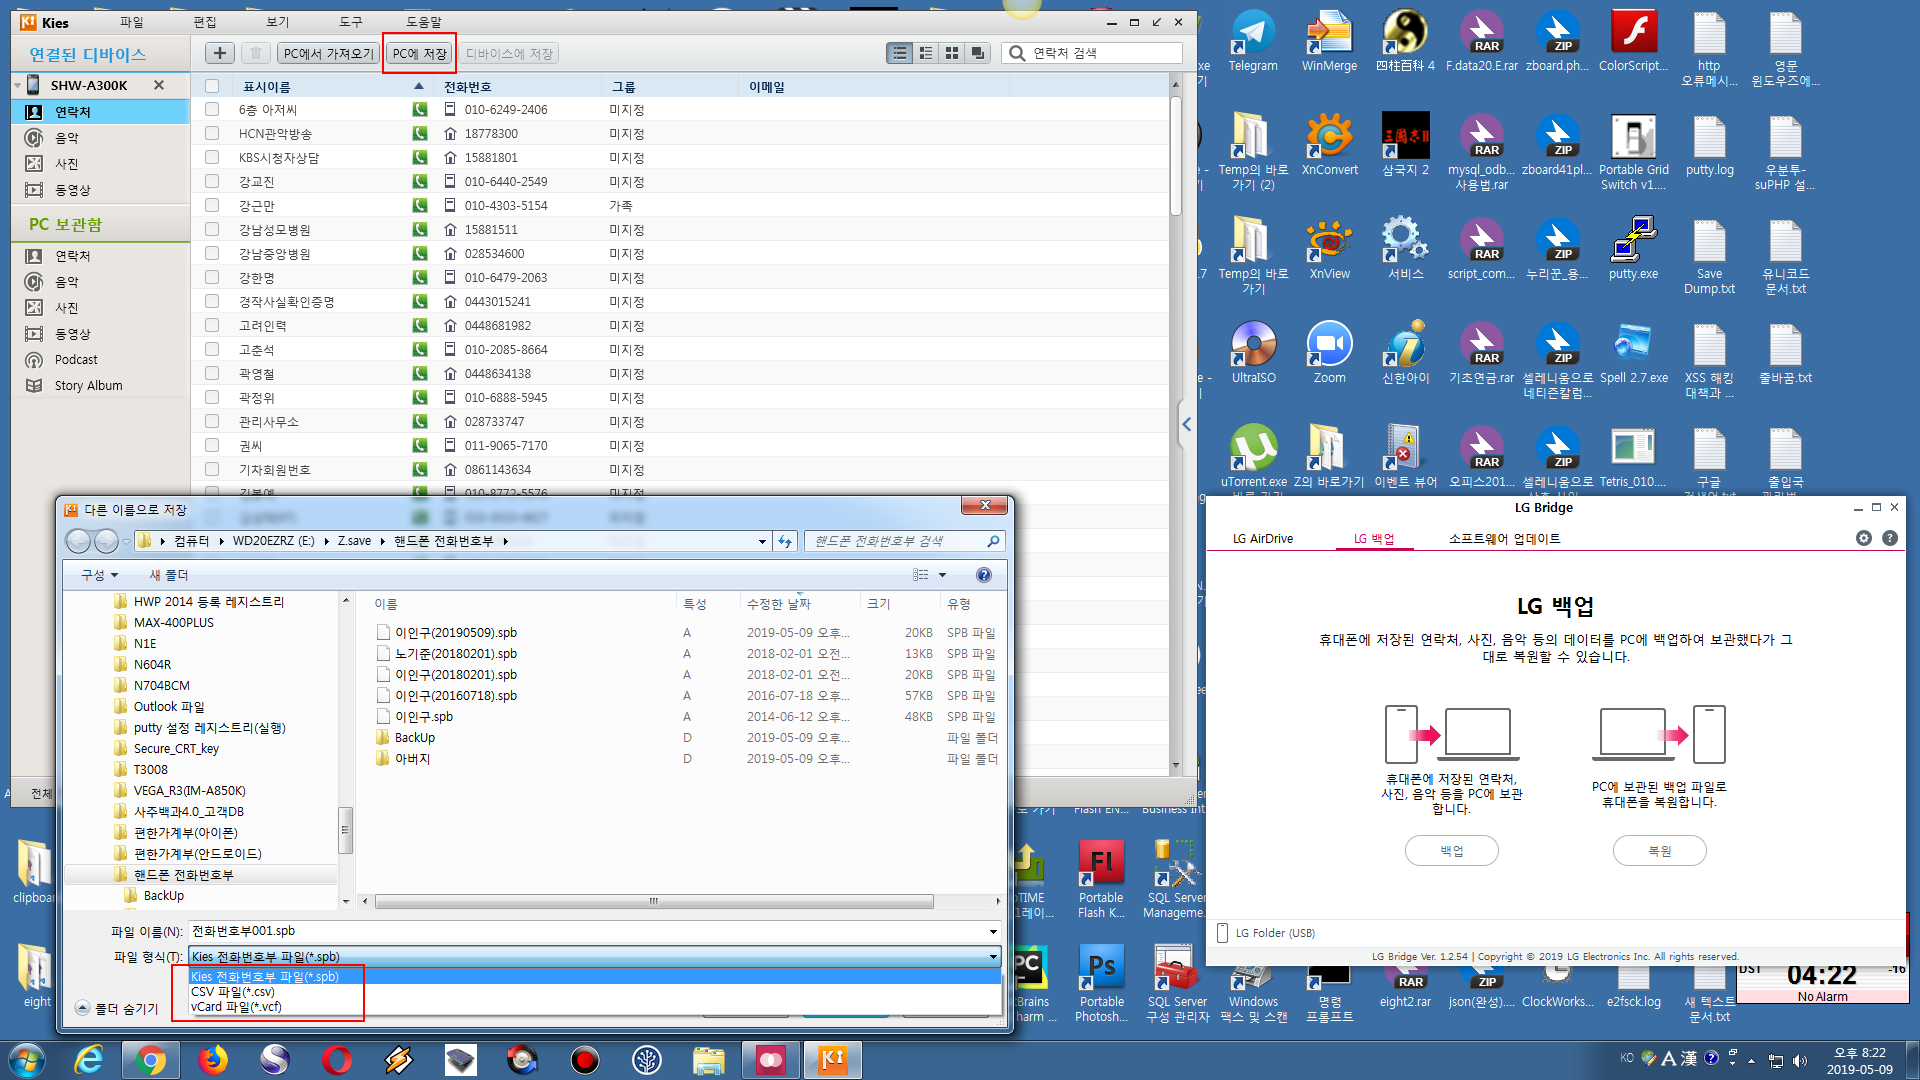Open the UltraISO desktop shortcut
The image size is (1920, 1080).
[1253, 353]
